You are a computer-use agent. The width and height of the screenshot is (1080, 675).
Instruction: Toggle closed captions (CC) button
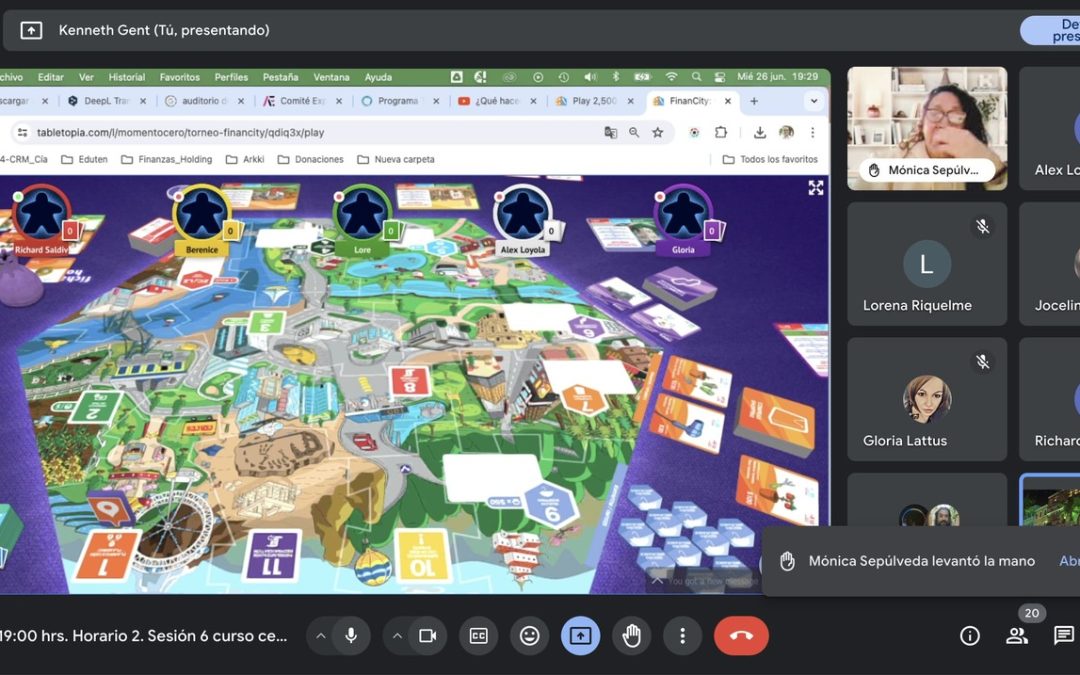(478, 636)
